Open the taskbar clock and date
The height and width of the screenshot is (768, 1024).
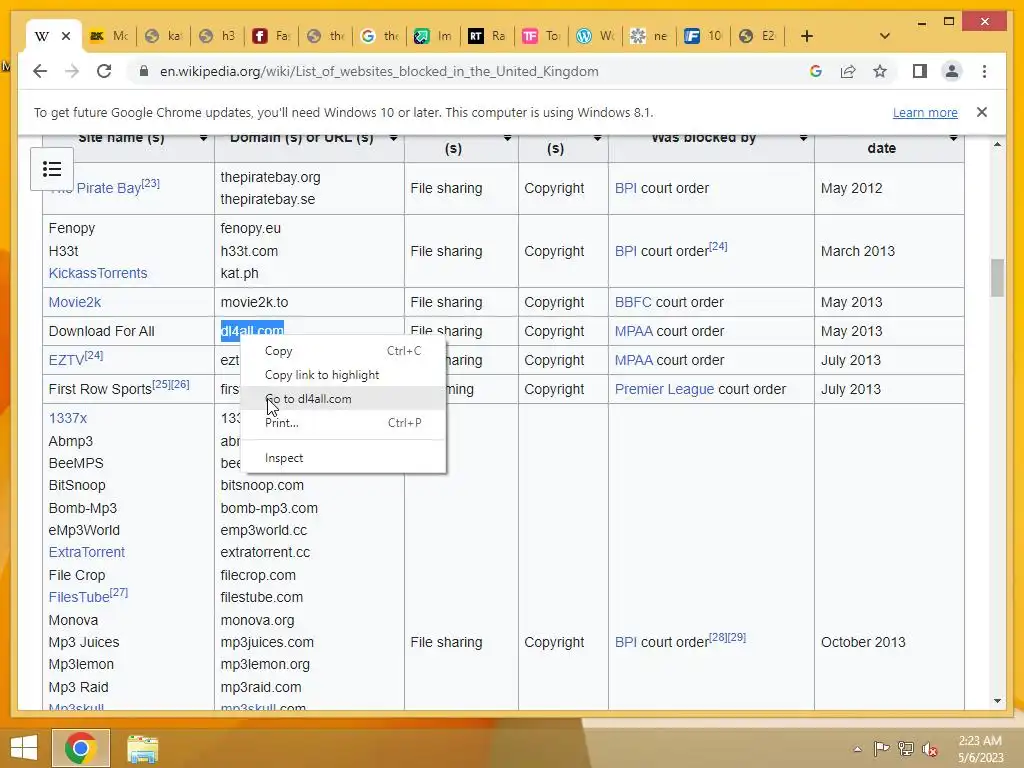(x=980, y=749)
